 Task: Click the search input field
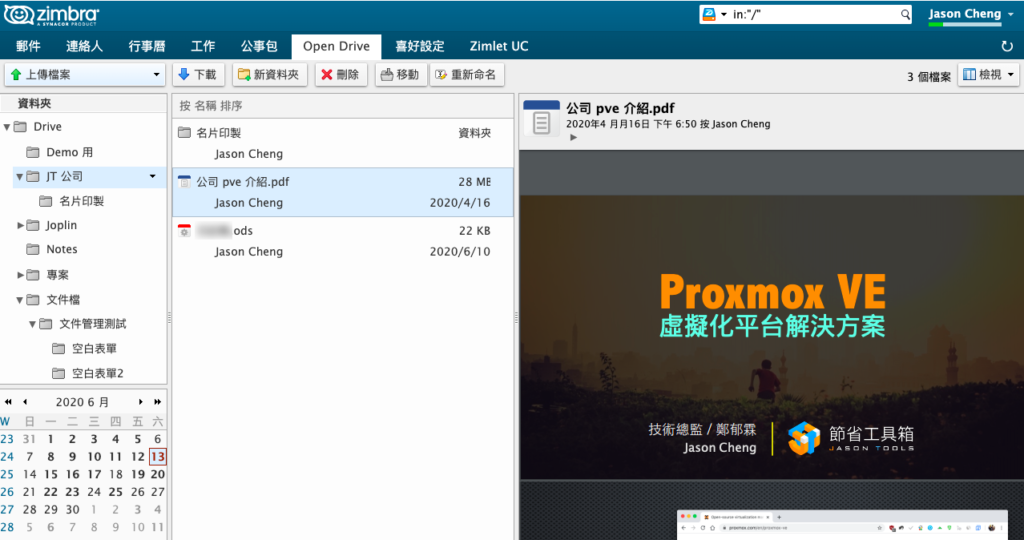[815, 14]
